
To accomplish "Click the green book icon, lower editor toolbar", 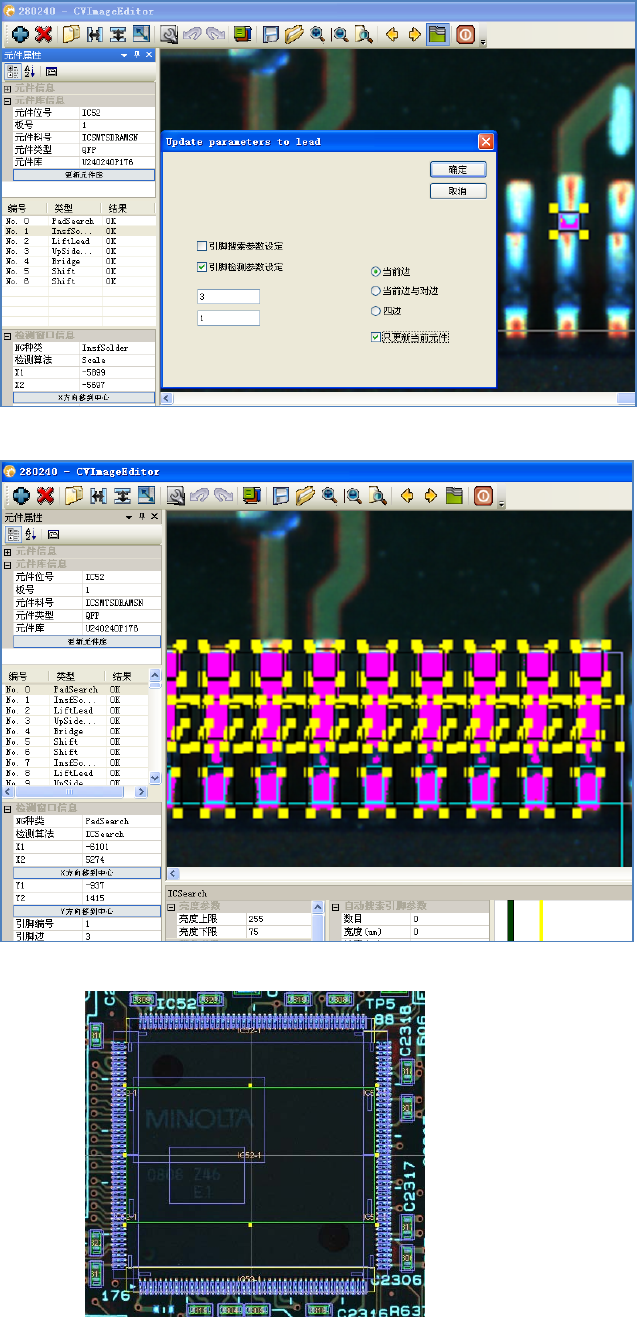I will tap(454, 495).
